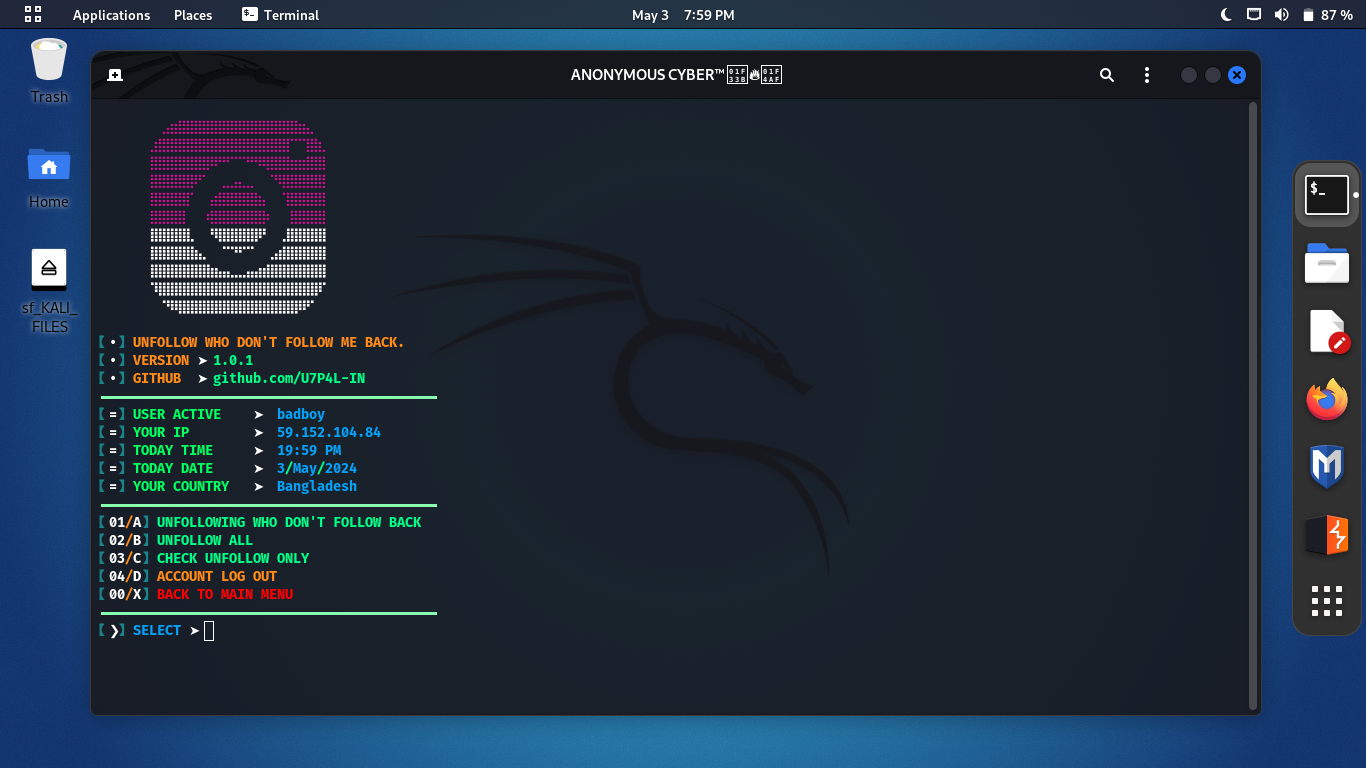Click the TODAY DATE label
Screen dimensions: 1366x768
pyautogui.click(x=173, y=468)
